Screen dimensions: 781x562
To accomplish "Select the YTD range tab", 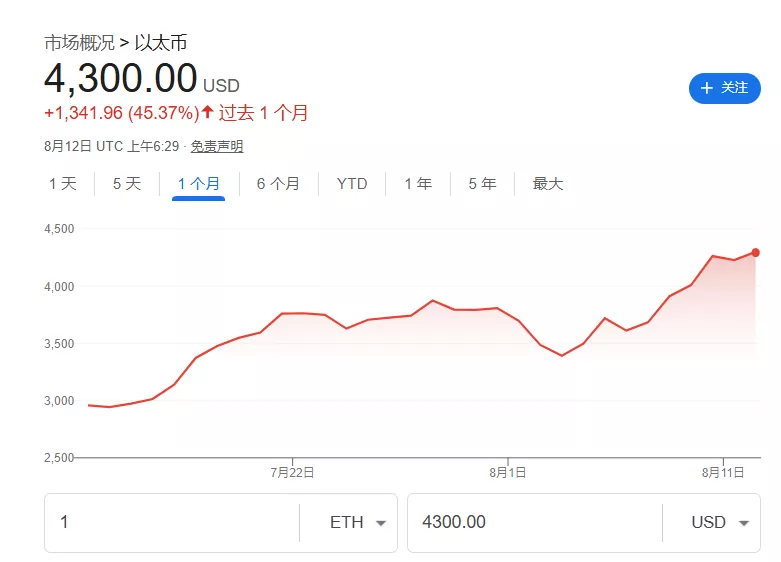I will (x=352, y=184).
